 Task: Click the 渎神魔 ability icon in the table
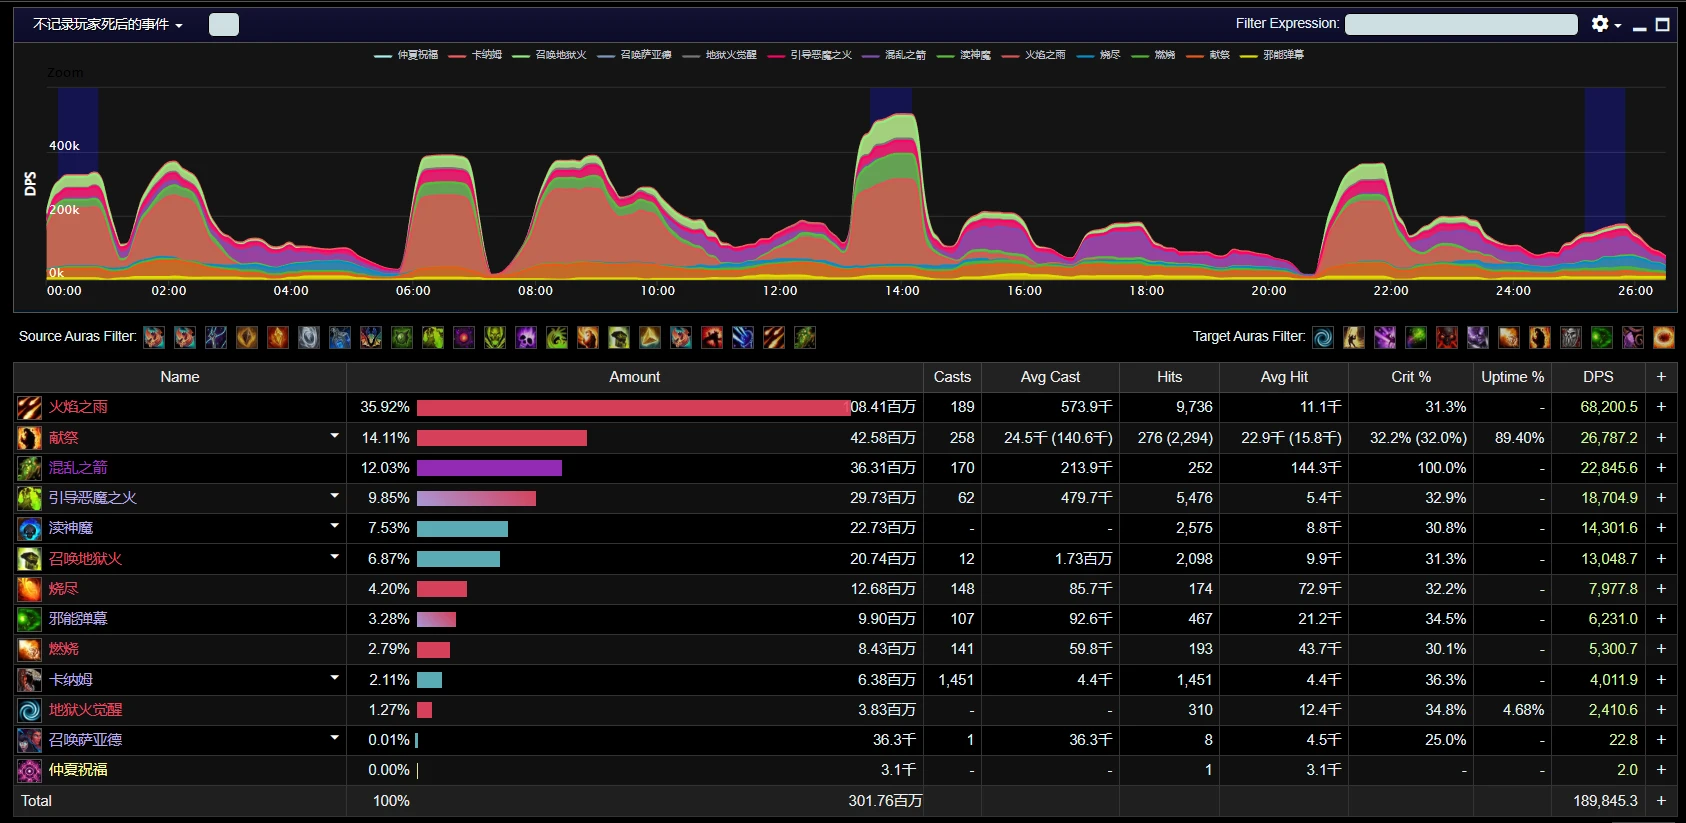[29, 528]
